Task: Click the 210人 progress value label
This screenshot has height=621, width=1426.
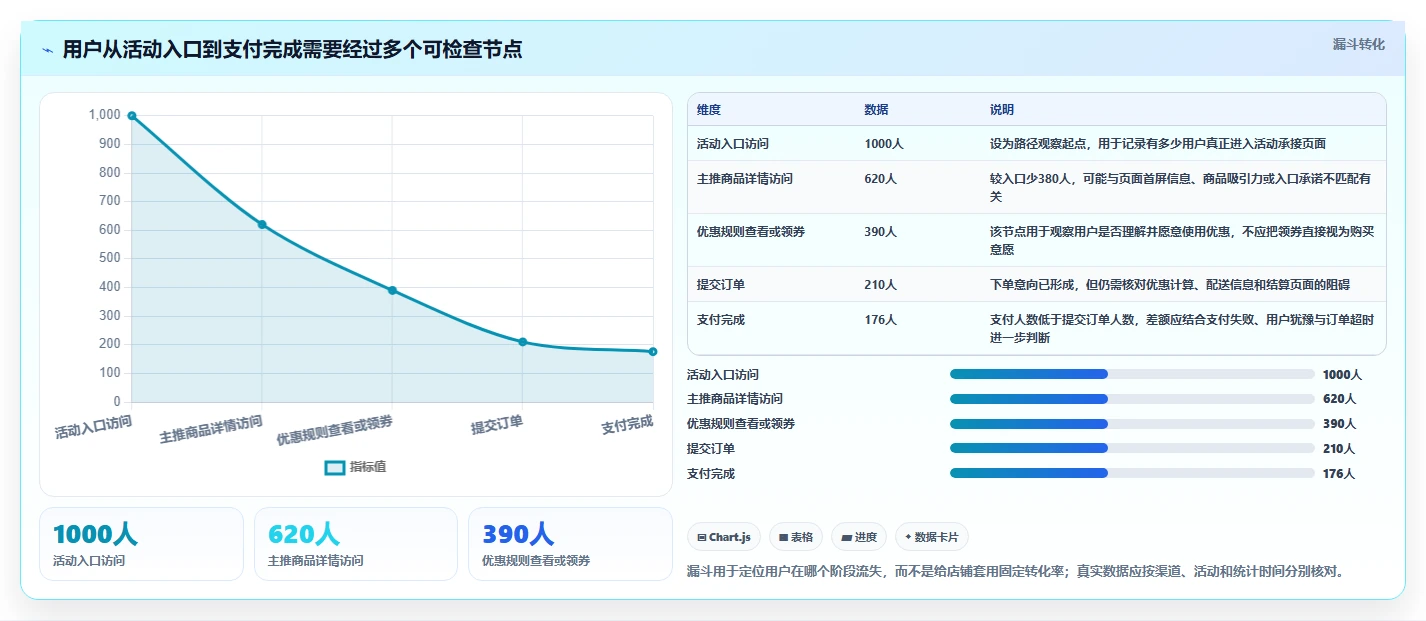Action: (x=1339, y=449)
